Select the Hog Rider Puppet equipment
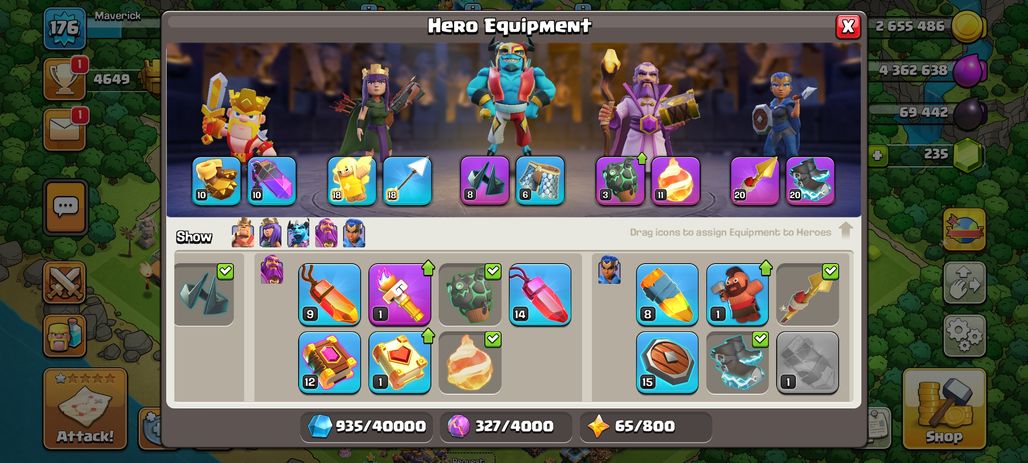The height and width of the screenshot is (463, 1028). pyautogui.click(x=737, y=294)
